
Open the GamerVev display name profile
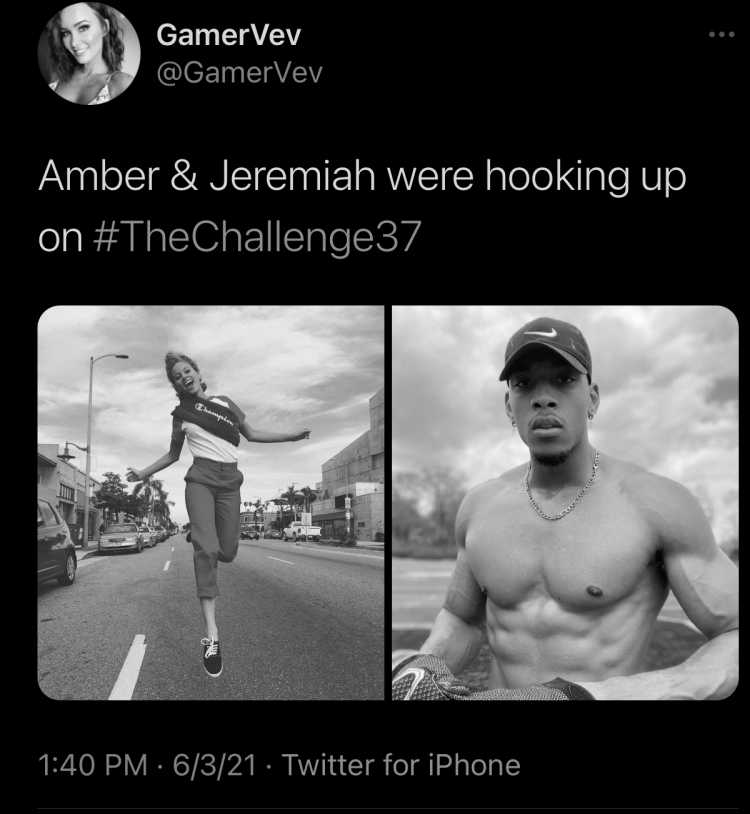tap(228, 35)
